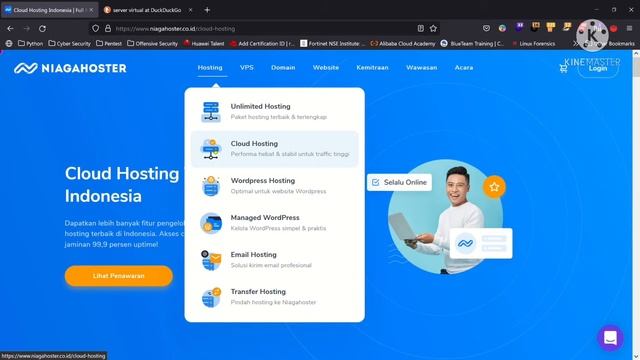Image resolution: width=640 pixels, height=360 pixels.
Task: Open the Wawasan menu
Action: tap(422, 68)
